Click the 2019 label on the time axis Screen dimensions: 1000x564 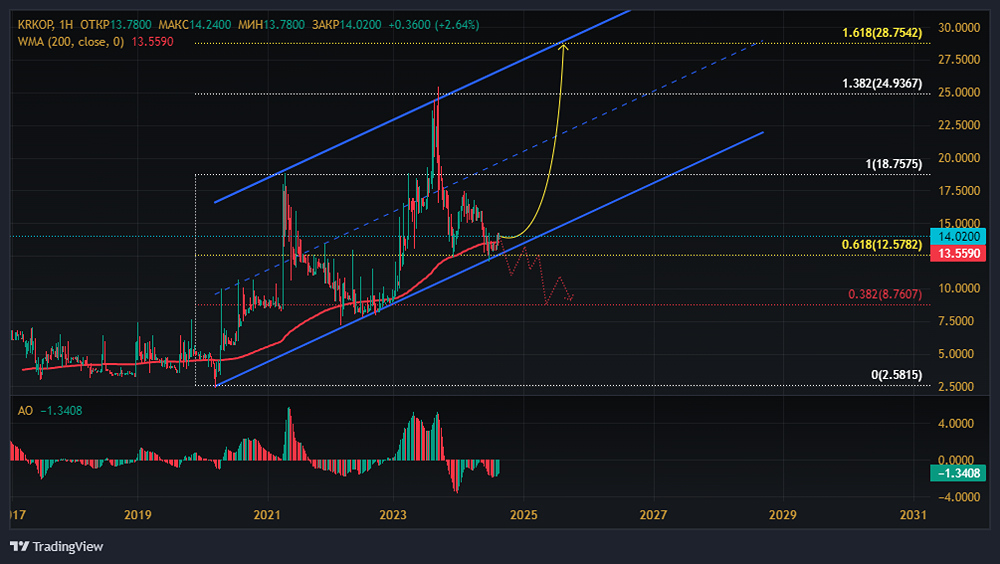[137, 515]
